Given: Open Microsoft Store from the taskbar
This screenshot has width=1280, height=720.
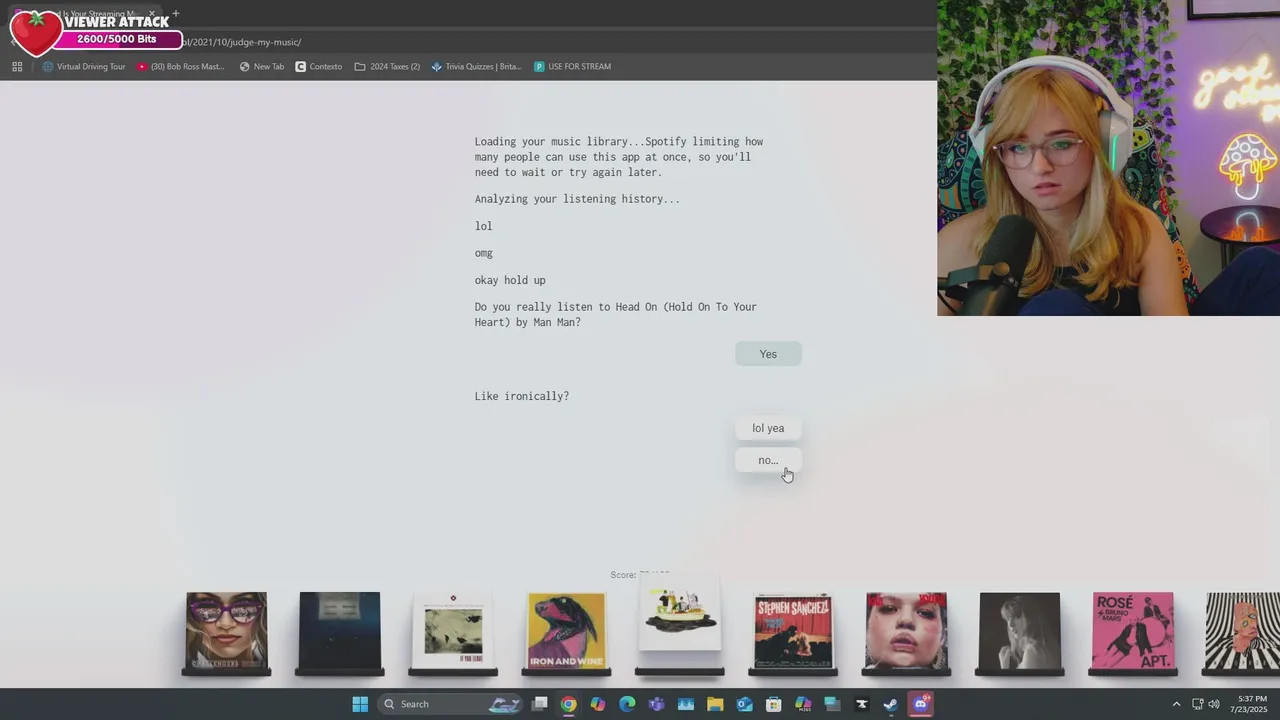Looking at the screenshot, I should click(x=774, y=704).
